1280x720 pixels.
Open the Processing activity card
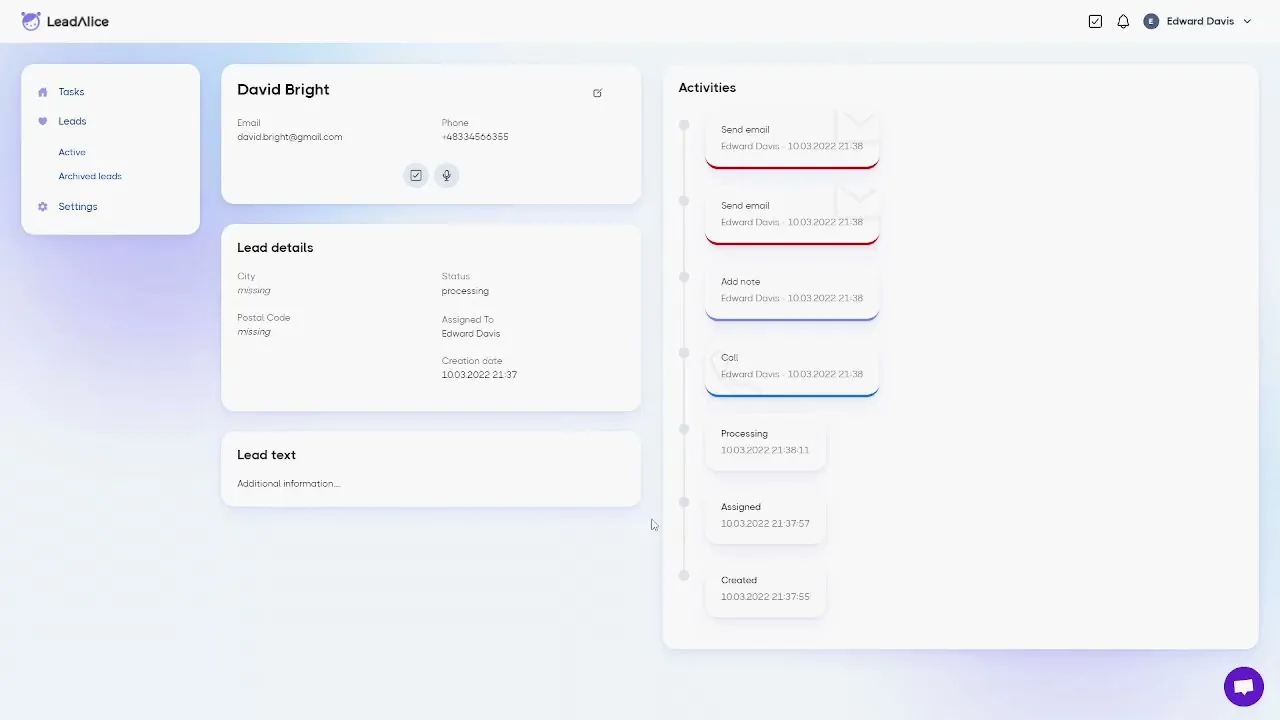point(766,443)
